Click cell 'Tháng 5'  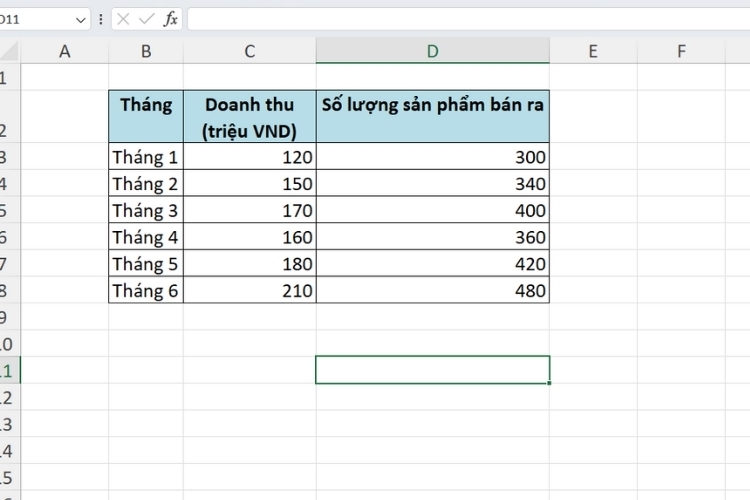pos(146,264)
